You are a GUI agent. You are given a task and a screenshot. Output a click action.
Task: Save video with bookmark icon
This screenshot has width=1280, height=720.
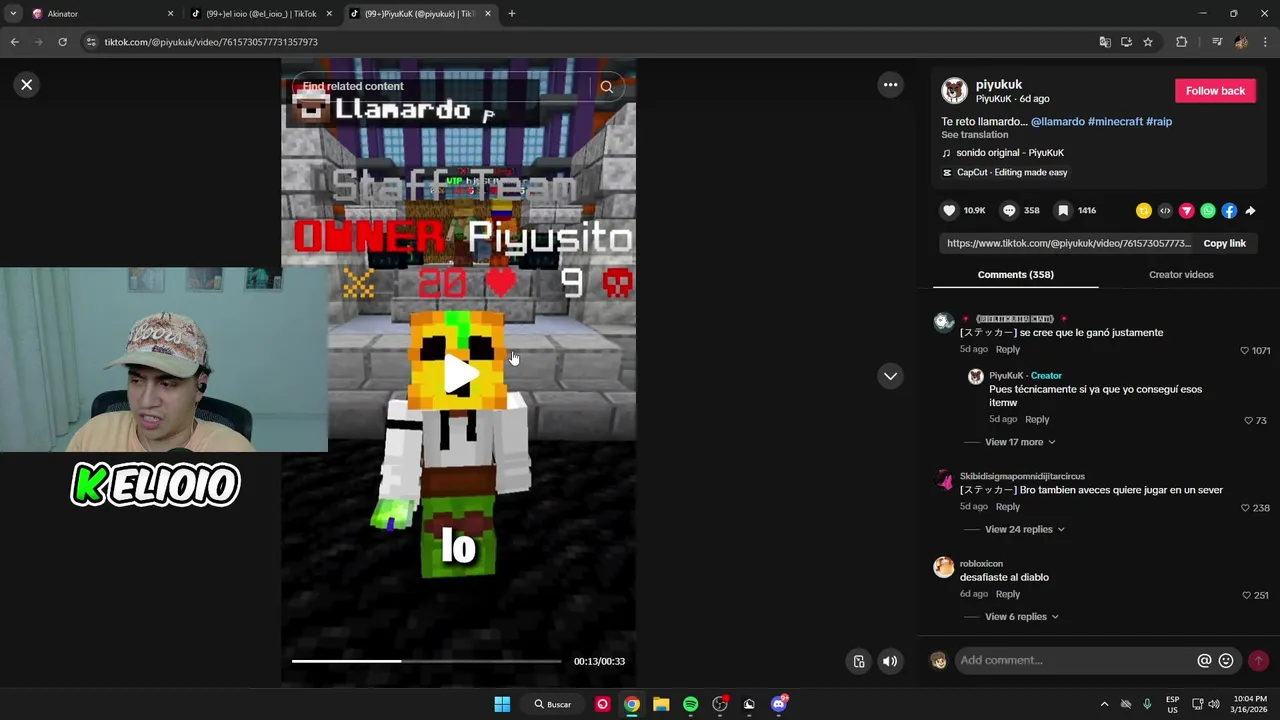point(1063,211)
